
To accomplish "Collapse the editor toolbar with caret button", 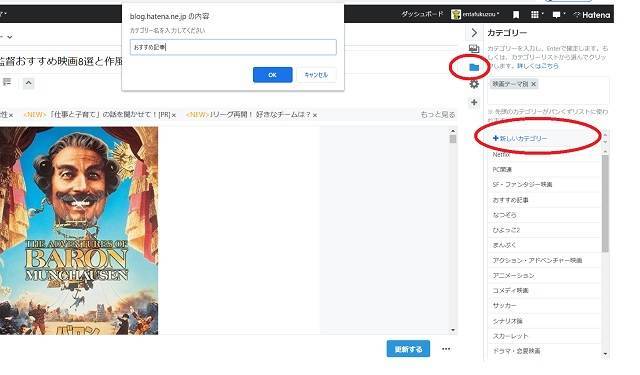I will click(x=28, y=83).
